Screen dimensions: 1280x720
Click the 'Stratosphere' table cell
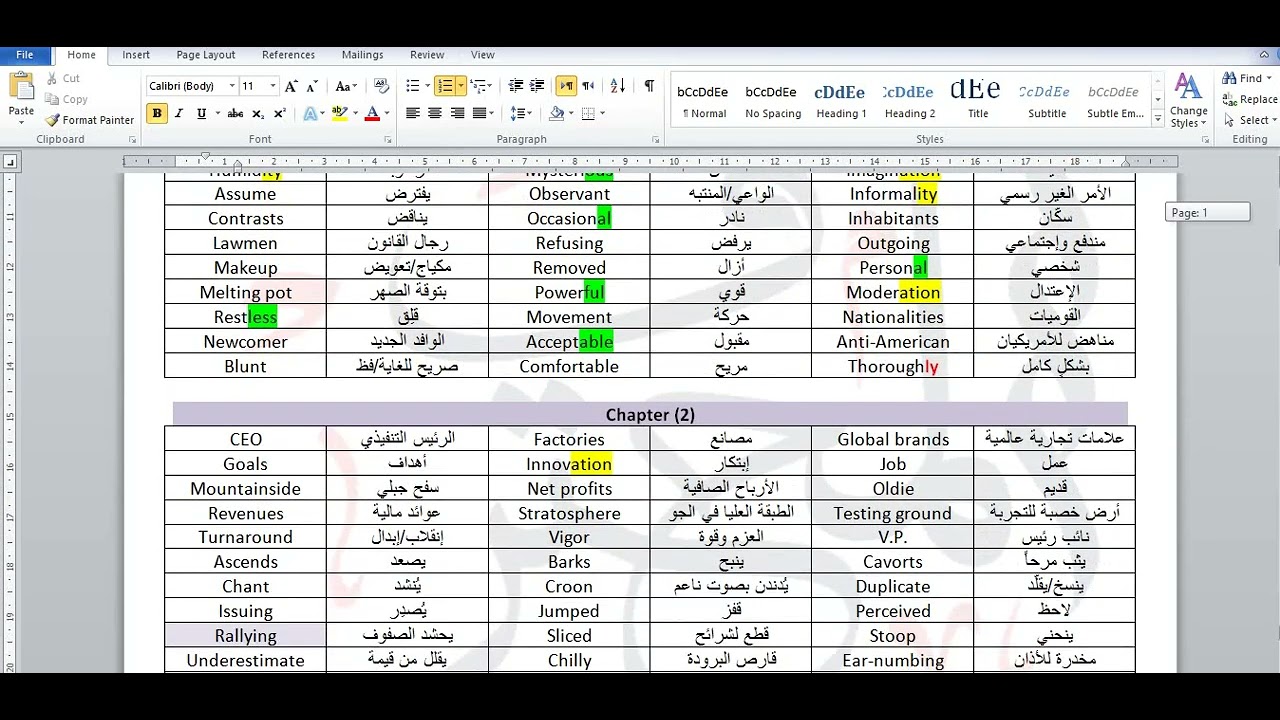pyautogui.click(x=569, y=513)
